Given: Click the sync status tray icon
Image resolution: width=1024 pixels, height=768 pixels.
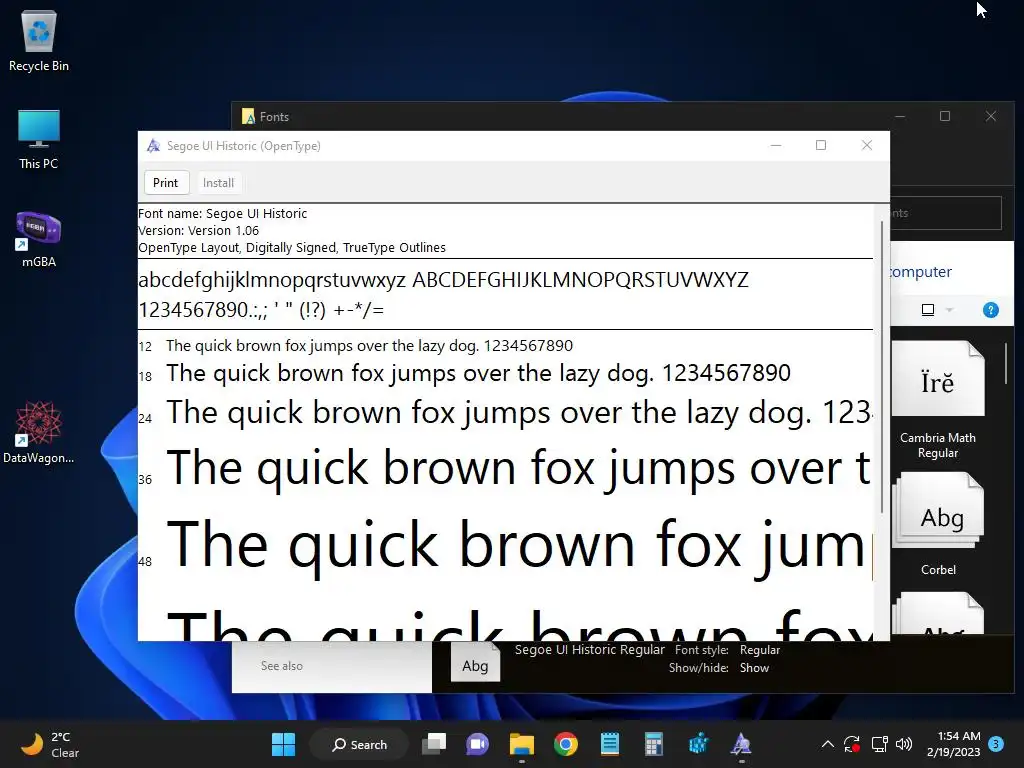Looking at the screenshot, I should [x=852, y=744].
